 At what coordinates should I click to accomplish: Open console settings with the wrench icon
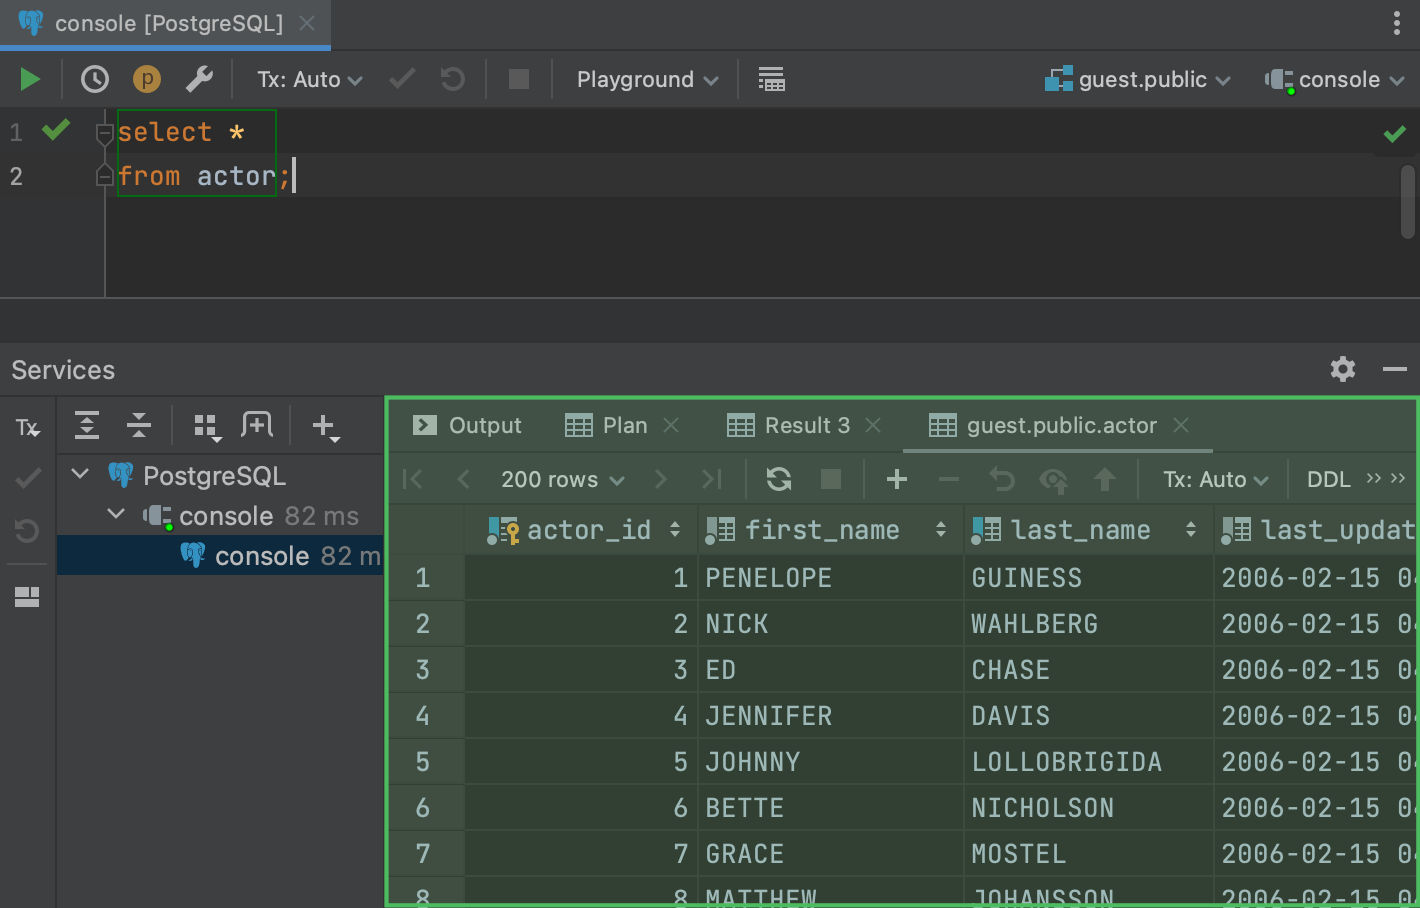tap(199, 79)
